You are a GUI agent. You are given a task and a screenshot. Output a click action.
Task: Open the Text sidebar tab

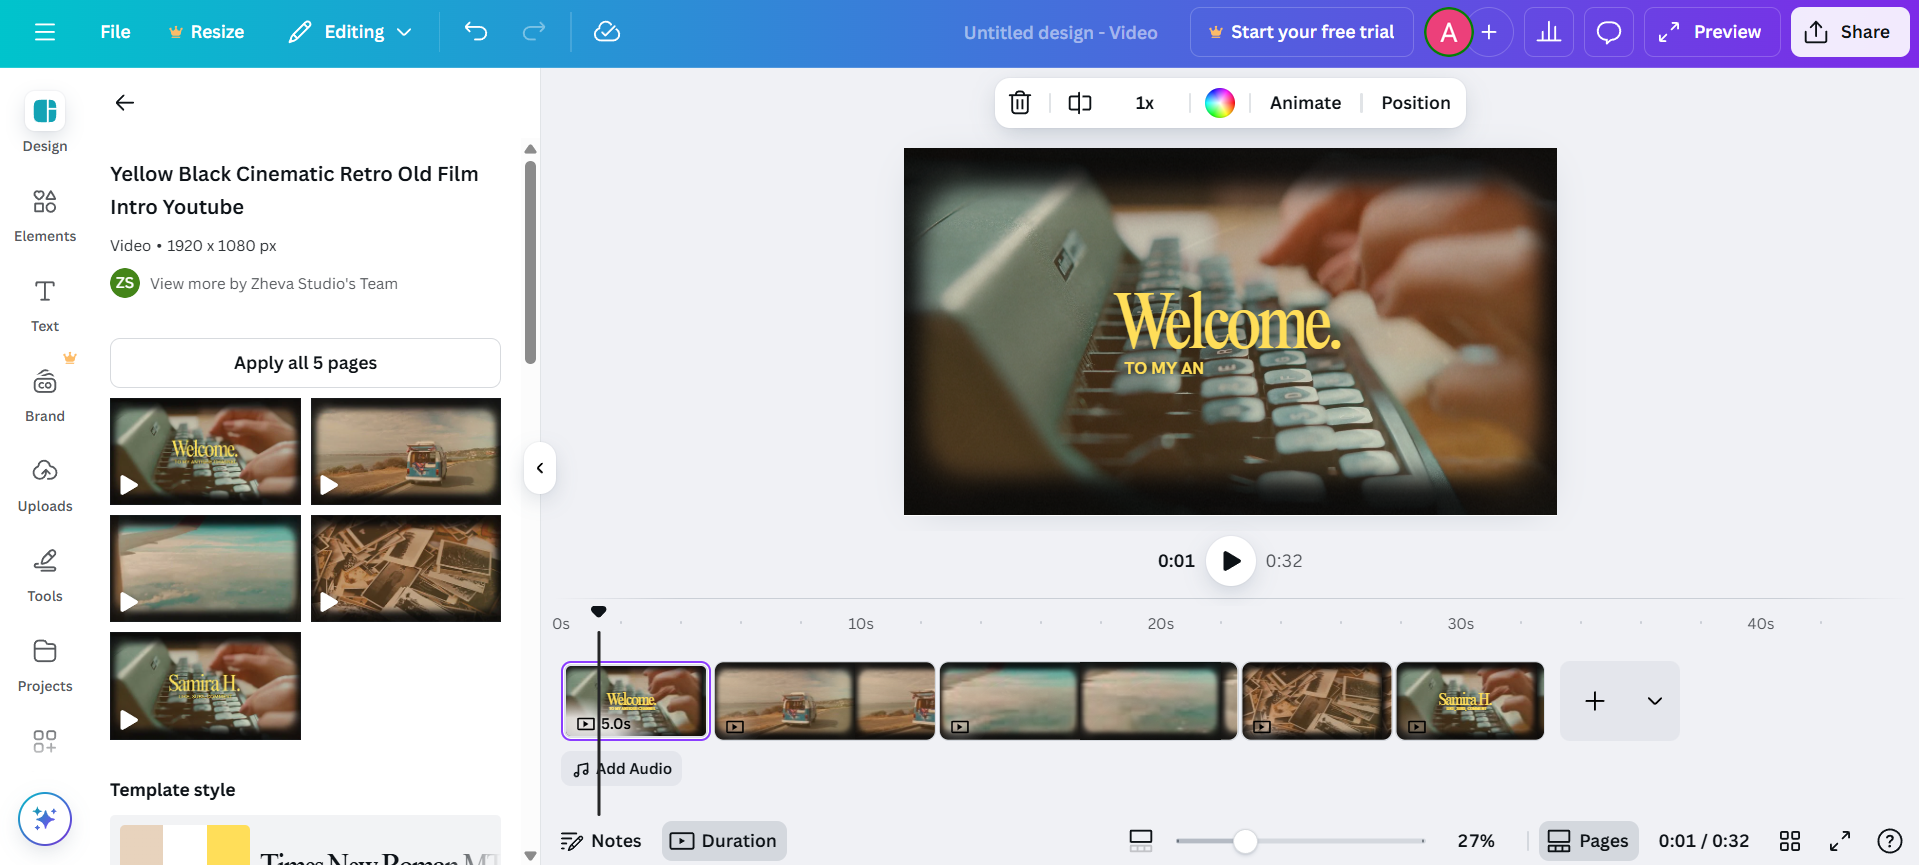[x=45, y=305]
